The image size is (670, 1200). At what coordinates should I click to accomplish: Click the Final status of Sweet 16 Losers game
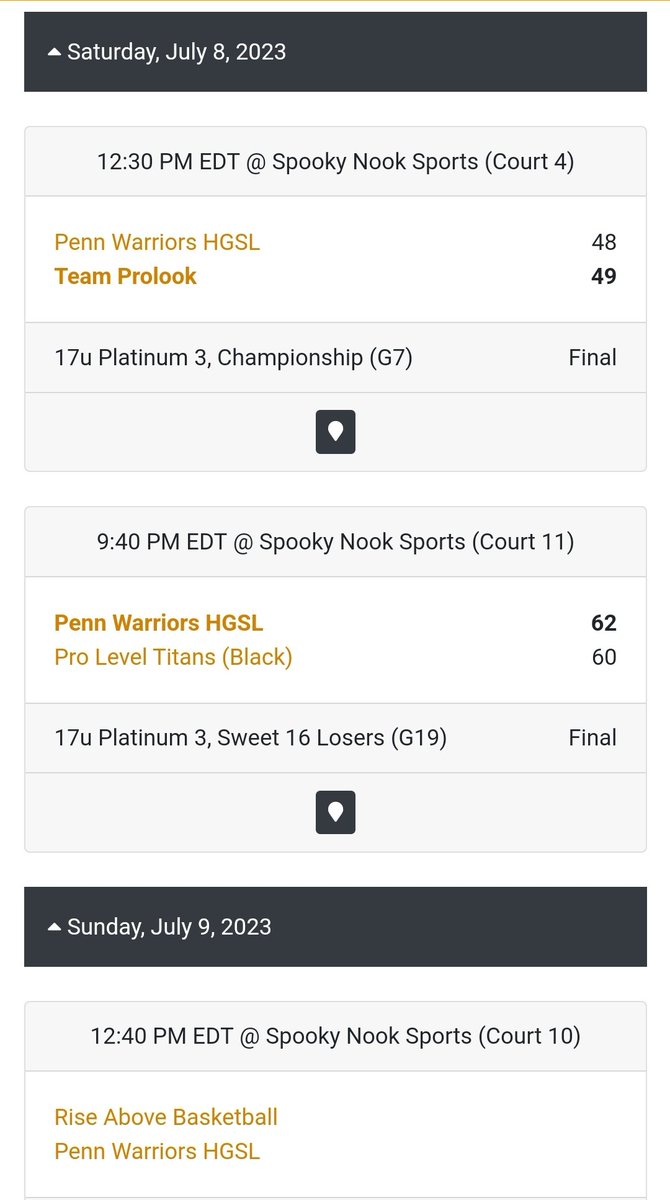coord(593,738)
